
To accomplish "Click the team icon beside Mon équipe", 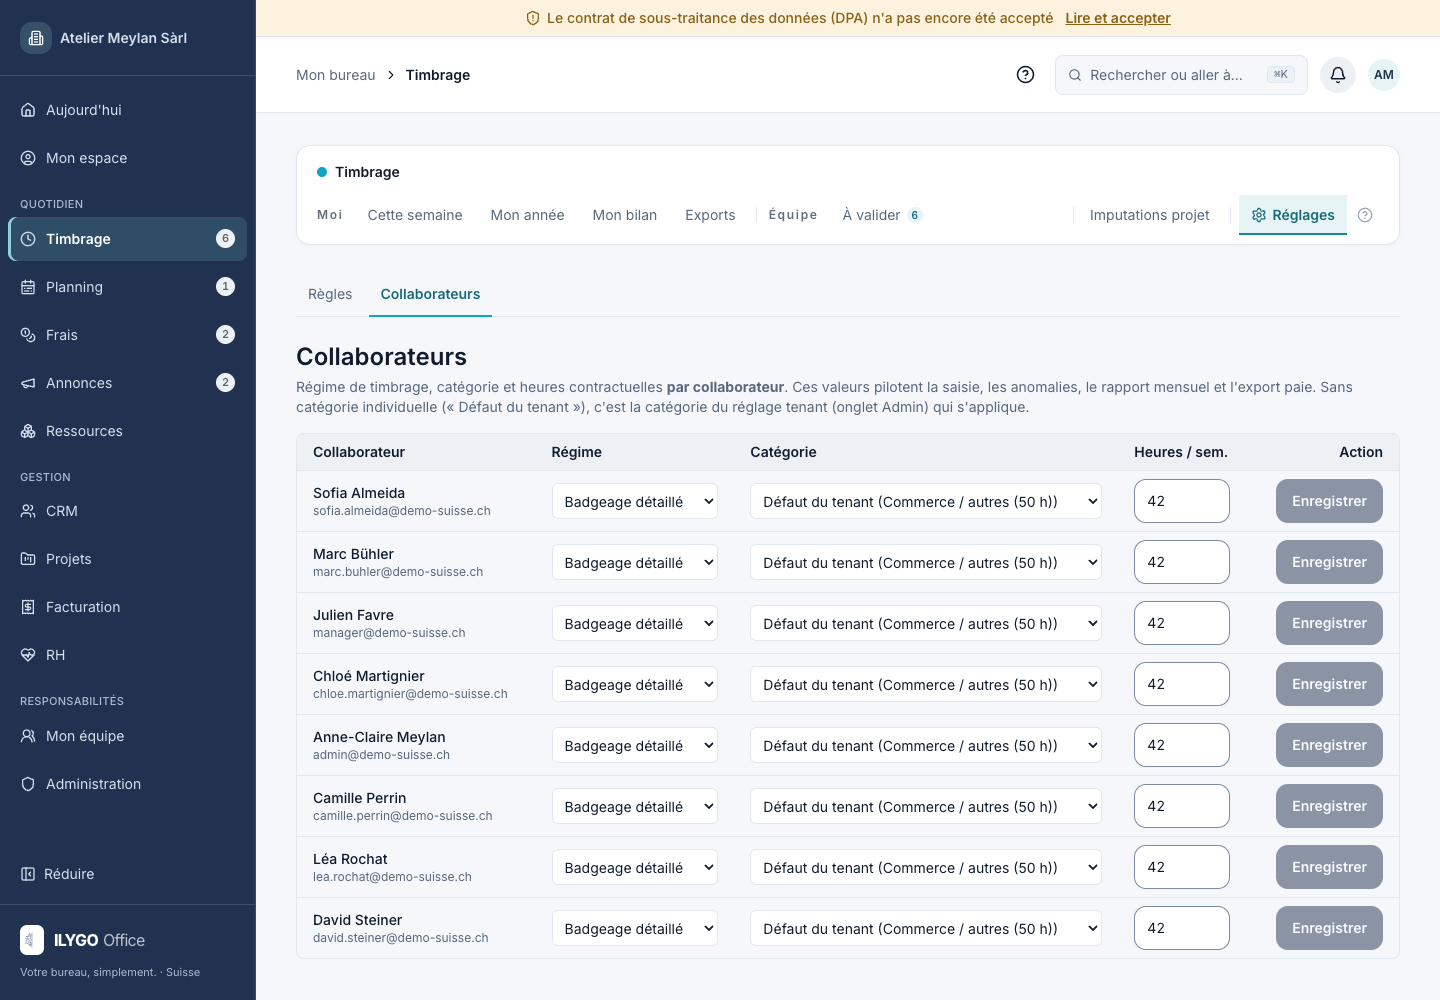I will [x=28, y=736].
